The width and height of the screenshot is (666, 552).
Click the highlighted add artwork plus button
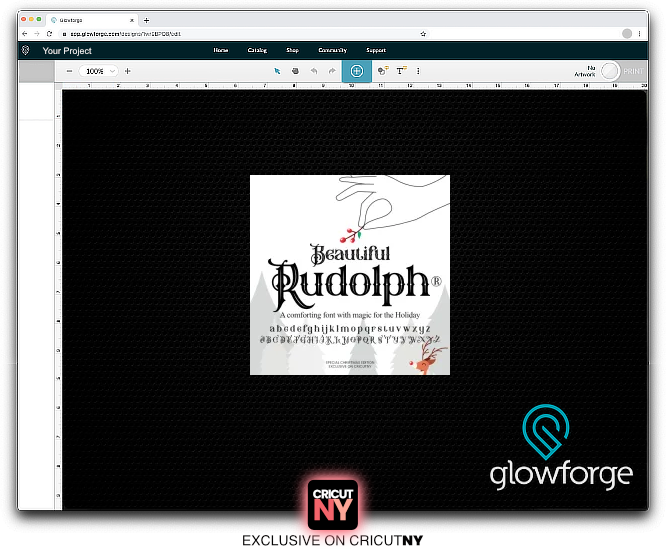(357, 71)
